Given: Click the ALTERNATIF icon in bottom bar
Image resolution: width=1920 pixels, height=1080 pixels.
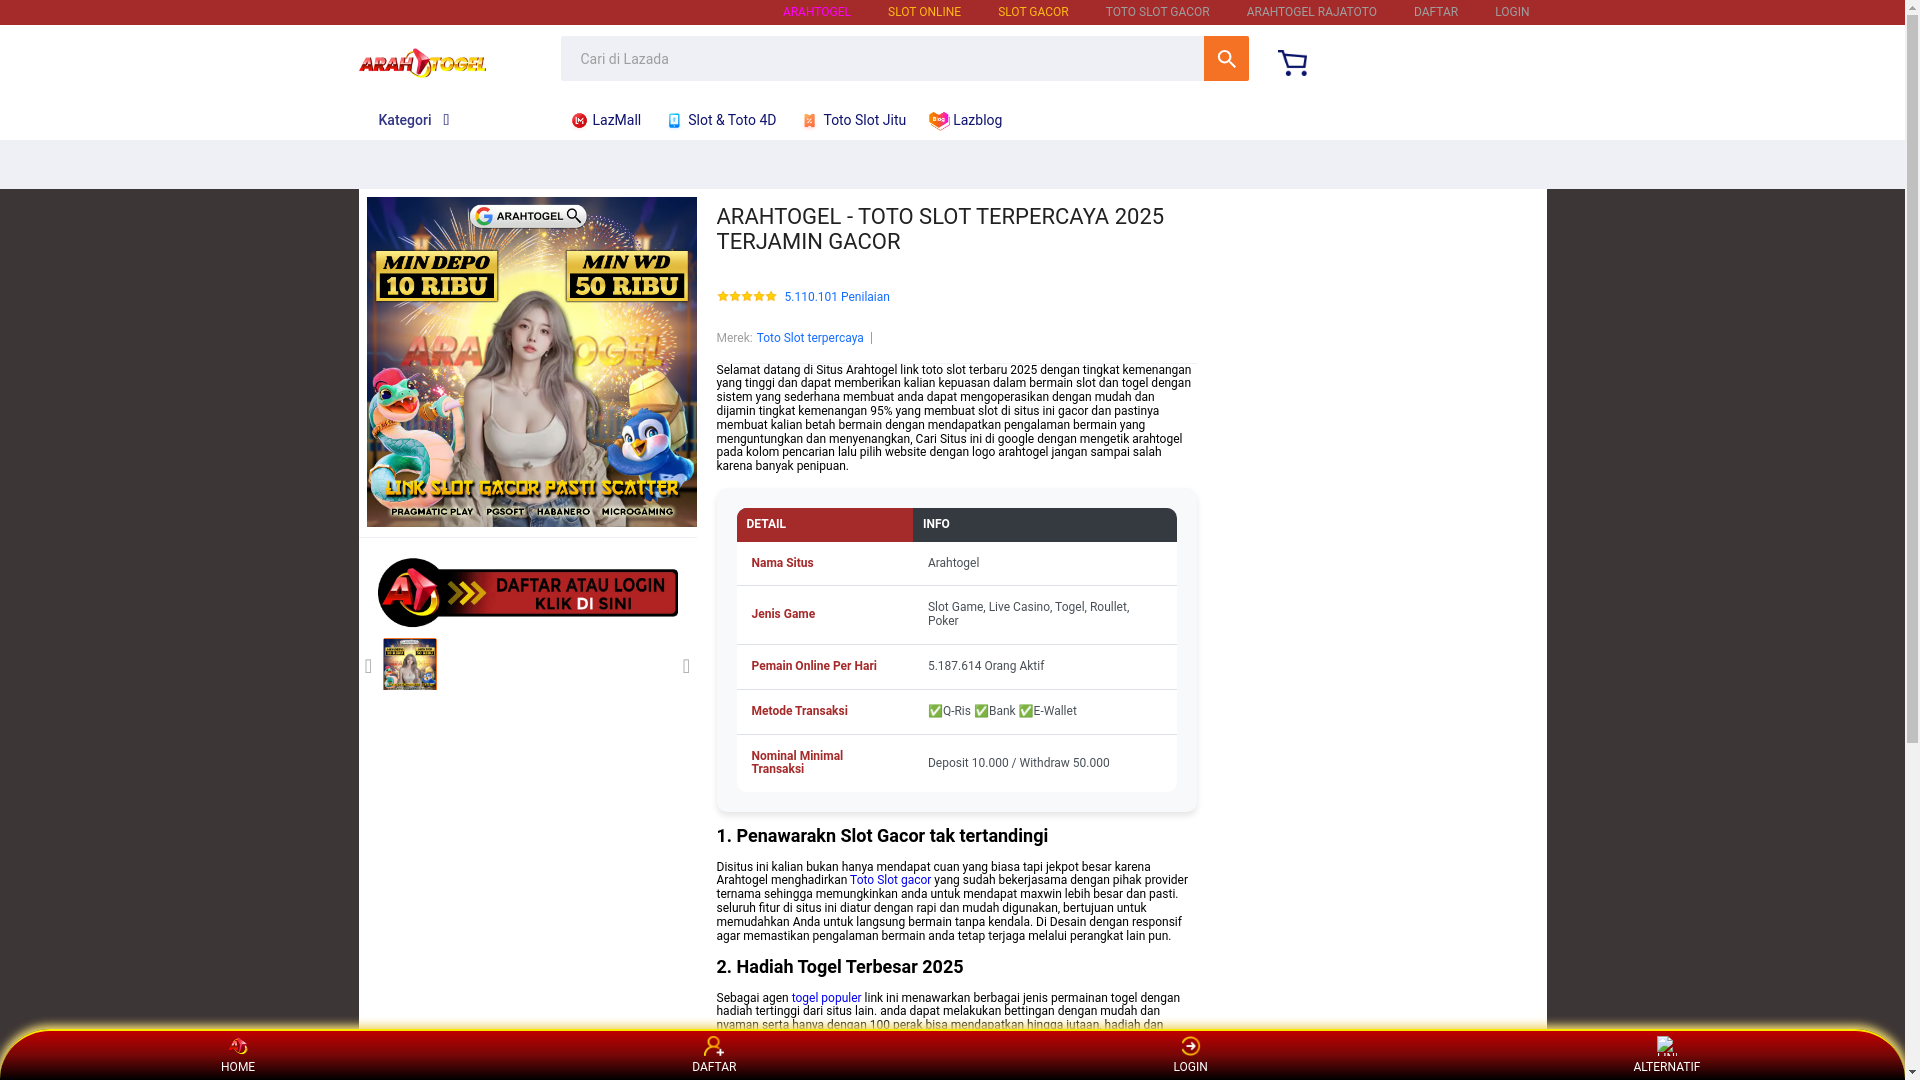Looking at the screenshot, I should coord(1666,1046).
